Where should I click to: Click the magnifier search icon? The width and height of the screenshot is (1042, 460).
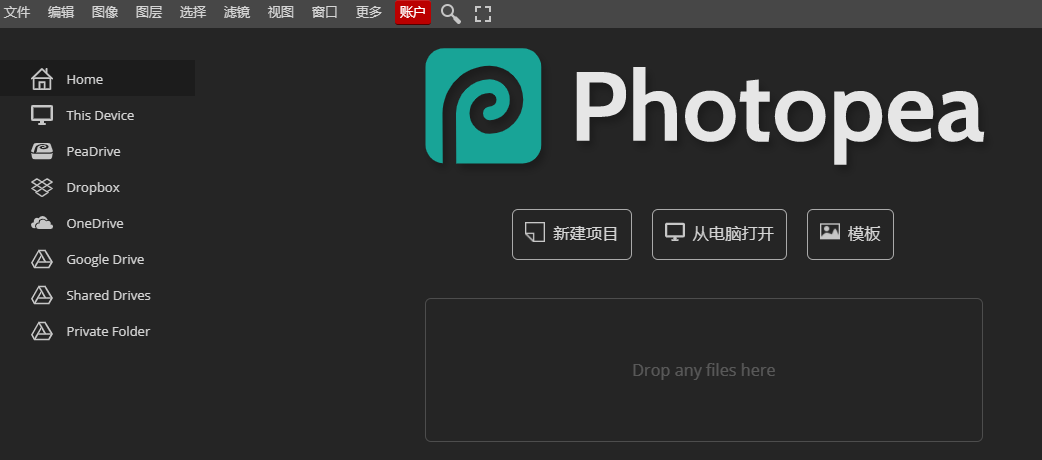(x=451, y=13)
